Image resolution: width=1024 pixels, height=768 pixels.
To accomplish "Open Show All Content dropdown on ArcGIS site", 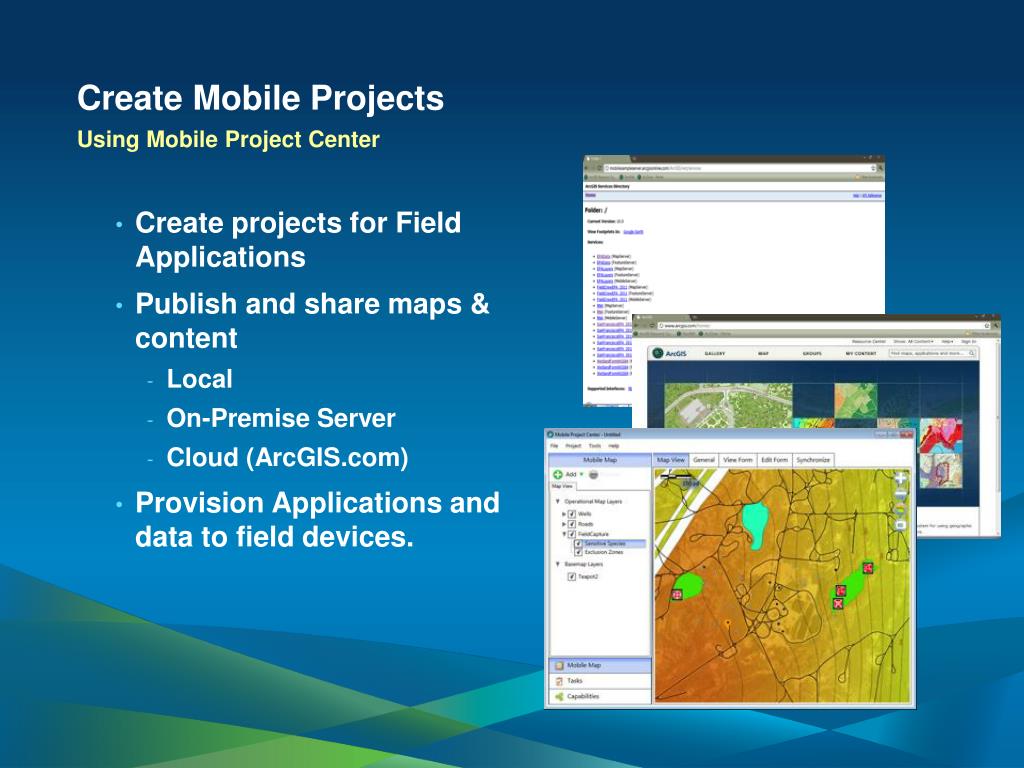I will 913,342.
